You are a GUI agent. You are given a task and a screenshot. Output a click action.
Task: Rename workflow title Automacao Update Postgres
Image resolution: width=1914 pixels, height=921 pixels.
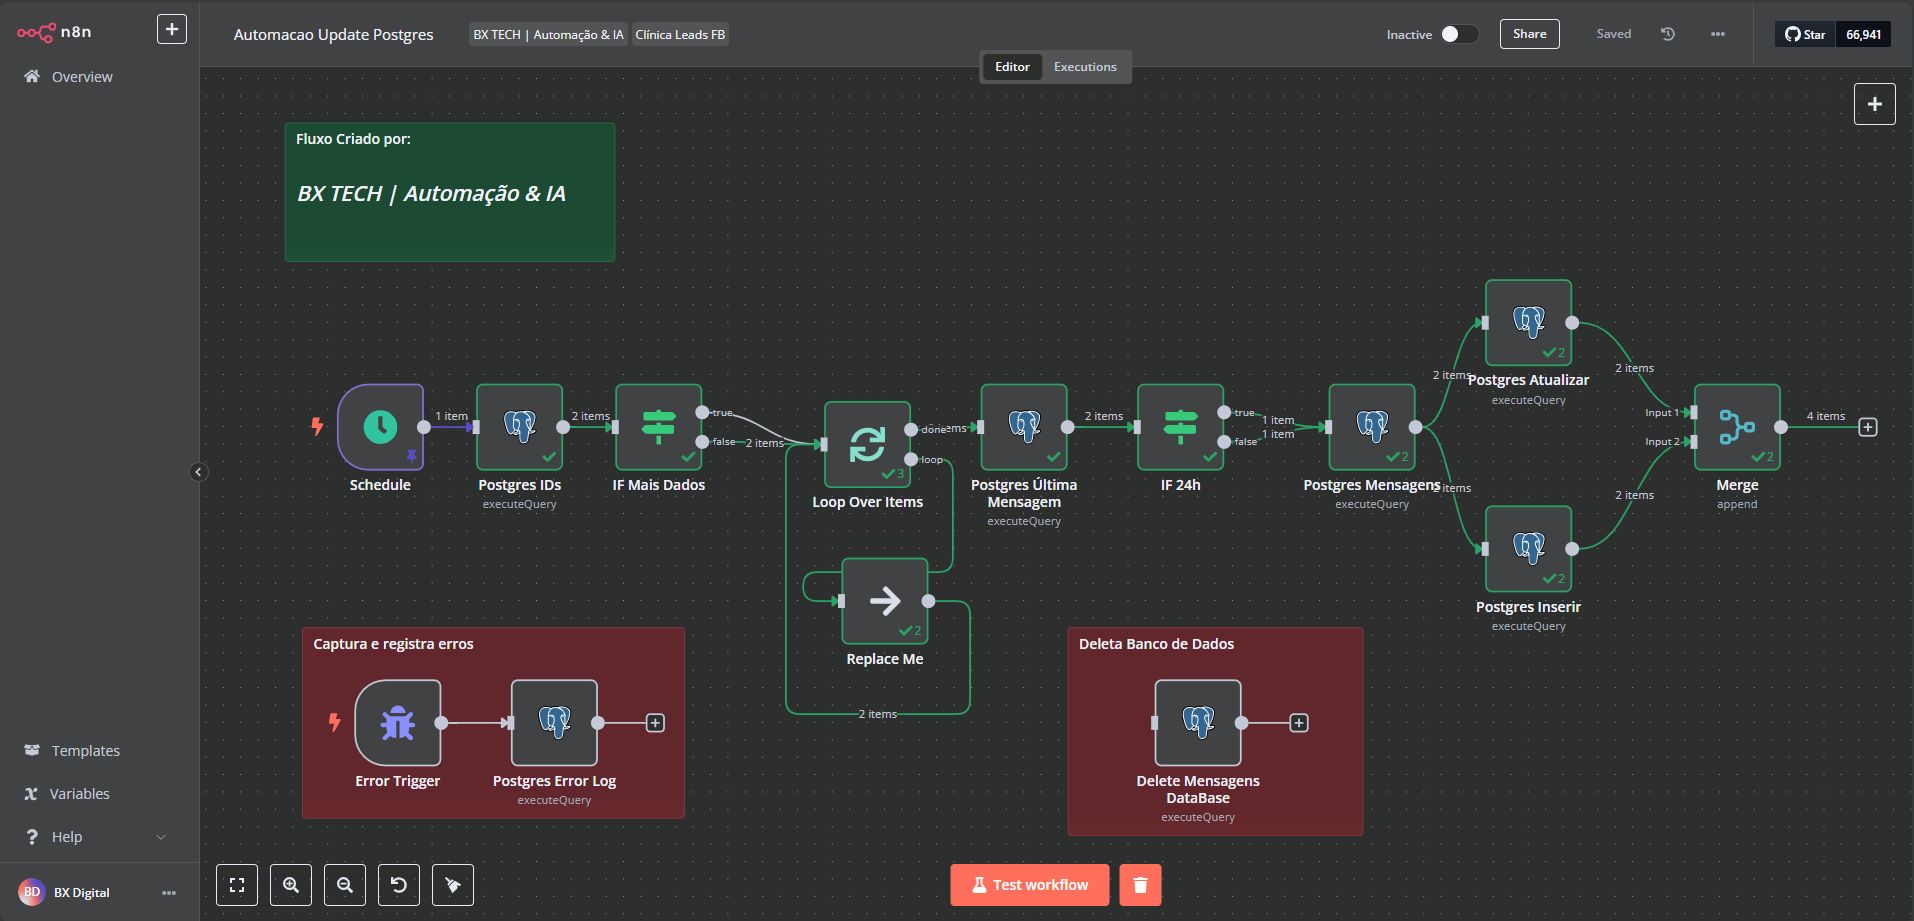[x=333, y=35]
